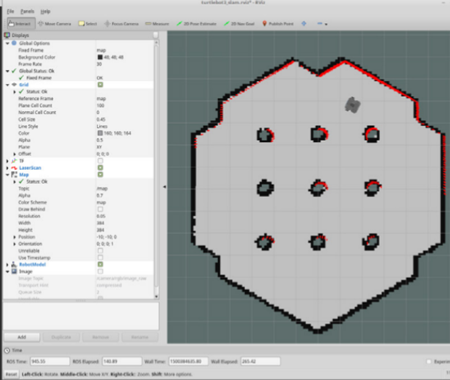Choose the Select tool in toolbar
450x380 pixels.
tap(88, 24)
